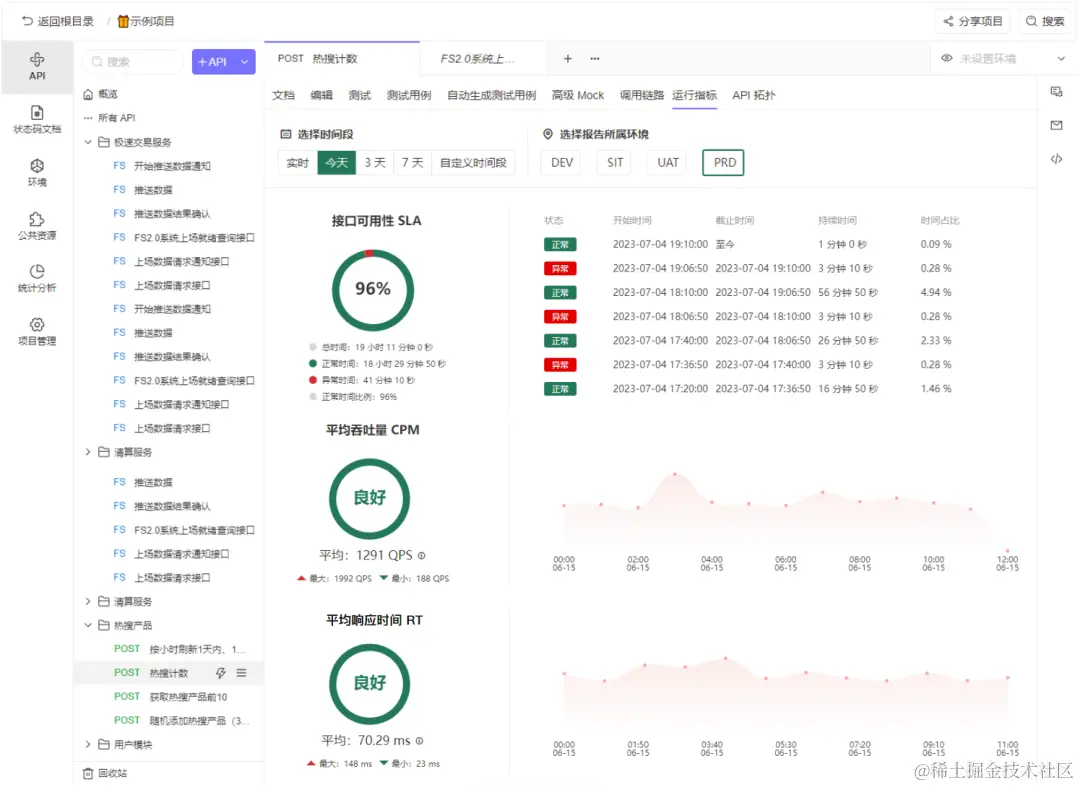The height and width of the screenshot is (787, 1080).
Task: Open POST 获取热搜产品前10 API
Action: tap(169, 697)
